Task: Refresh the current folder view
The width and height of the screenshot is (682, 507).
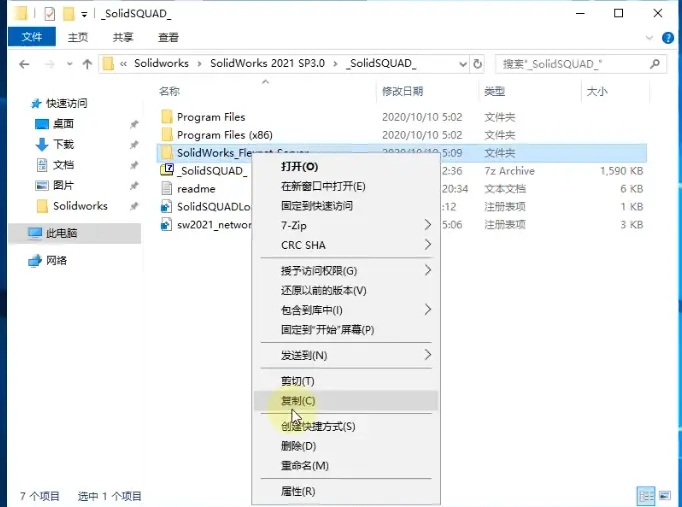Action: [477, 64]
